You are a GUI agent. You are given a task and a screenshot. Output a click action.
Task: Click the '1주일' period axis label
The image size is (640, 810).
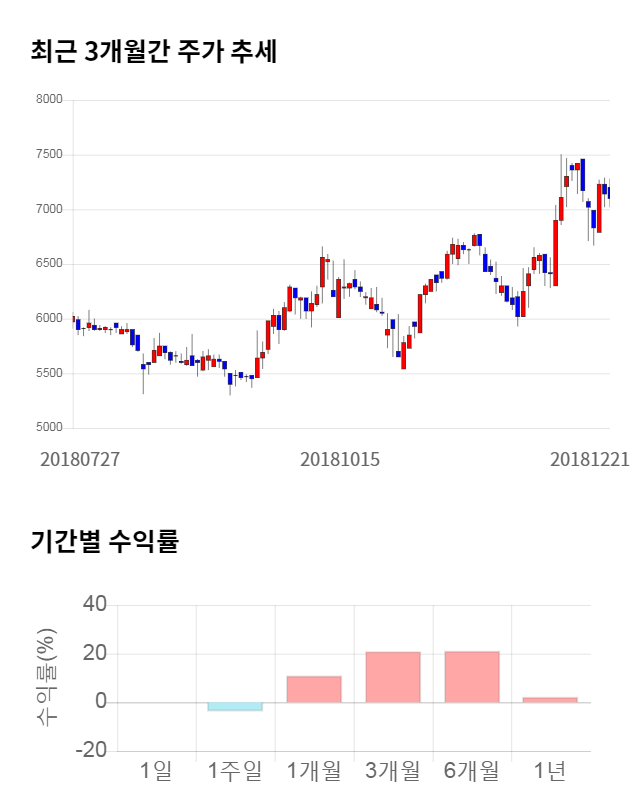coord(235,771)
